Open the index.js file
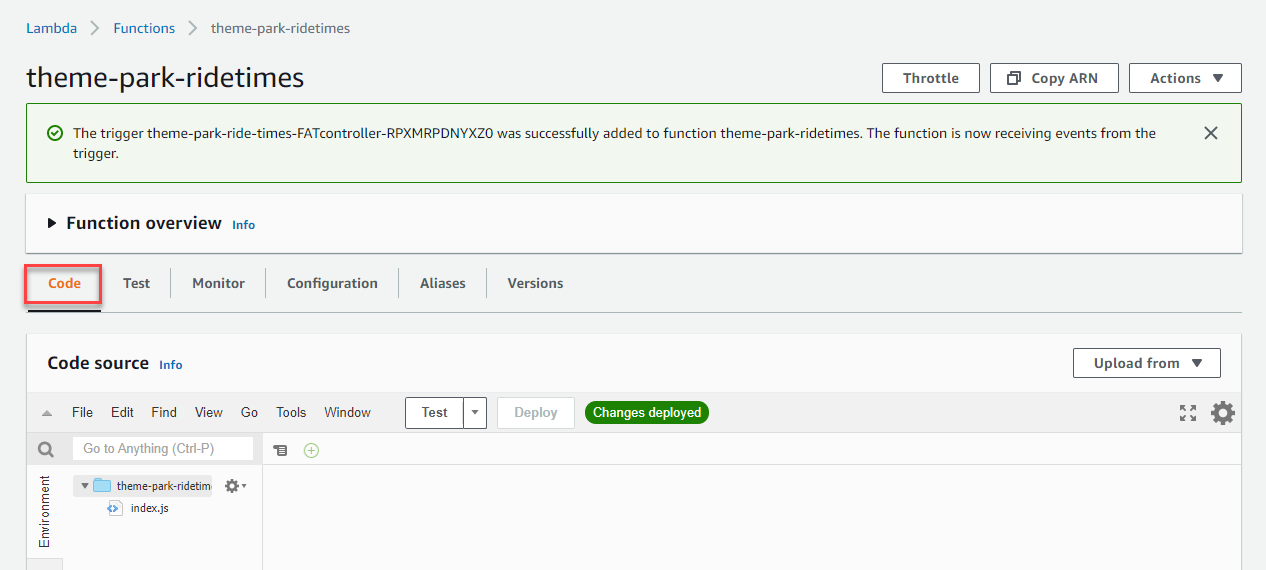The image size is (1266, 570). coord(149,508)
